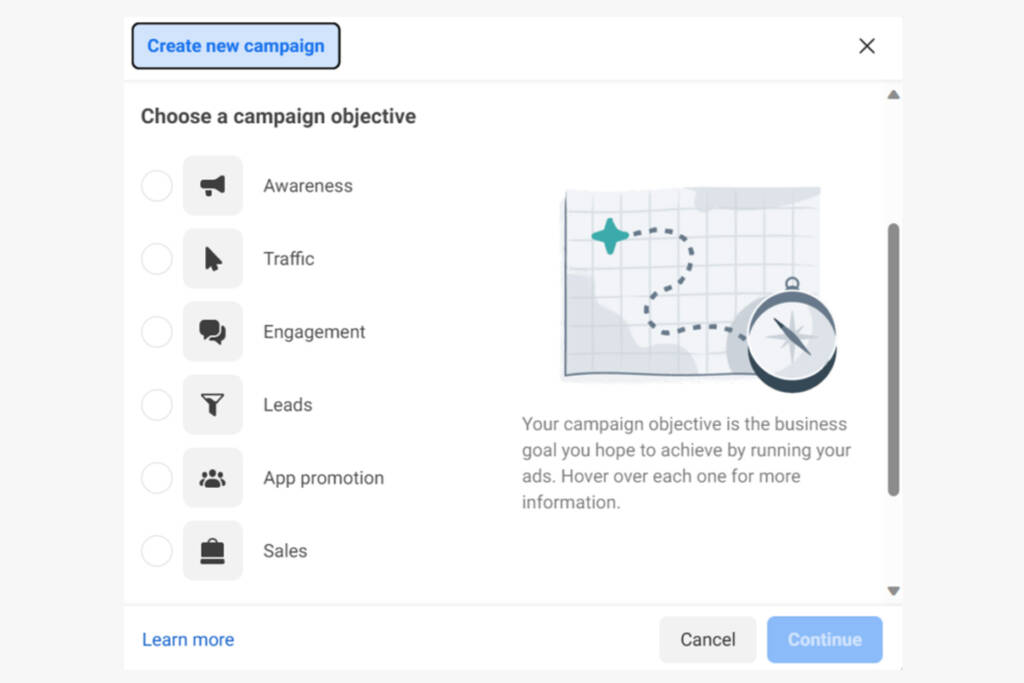Select the Traffic radio button
The height and width of the screenshot is (683, 1024).
tap(157, 259)
